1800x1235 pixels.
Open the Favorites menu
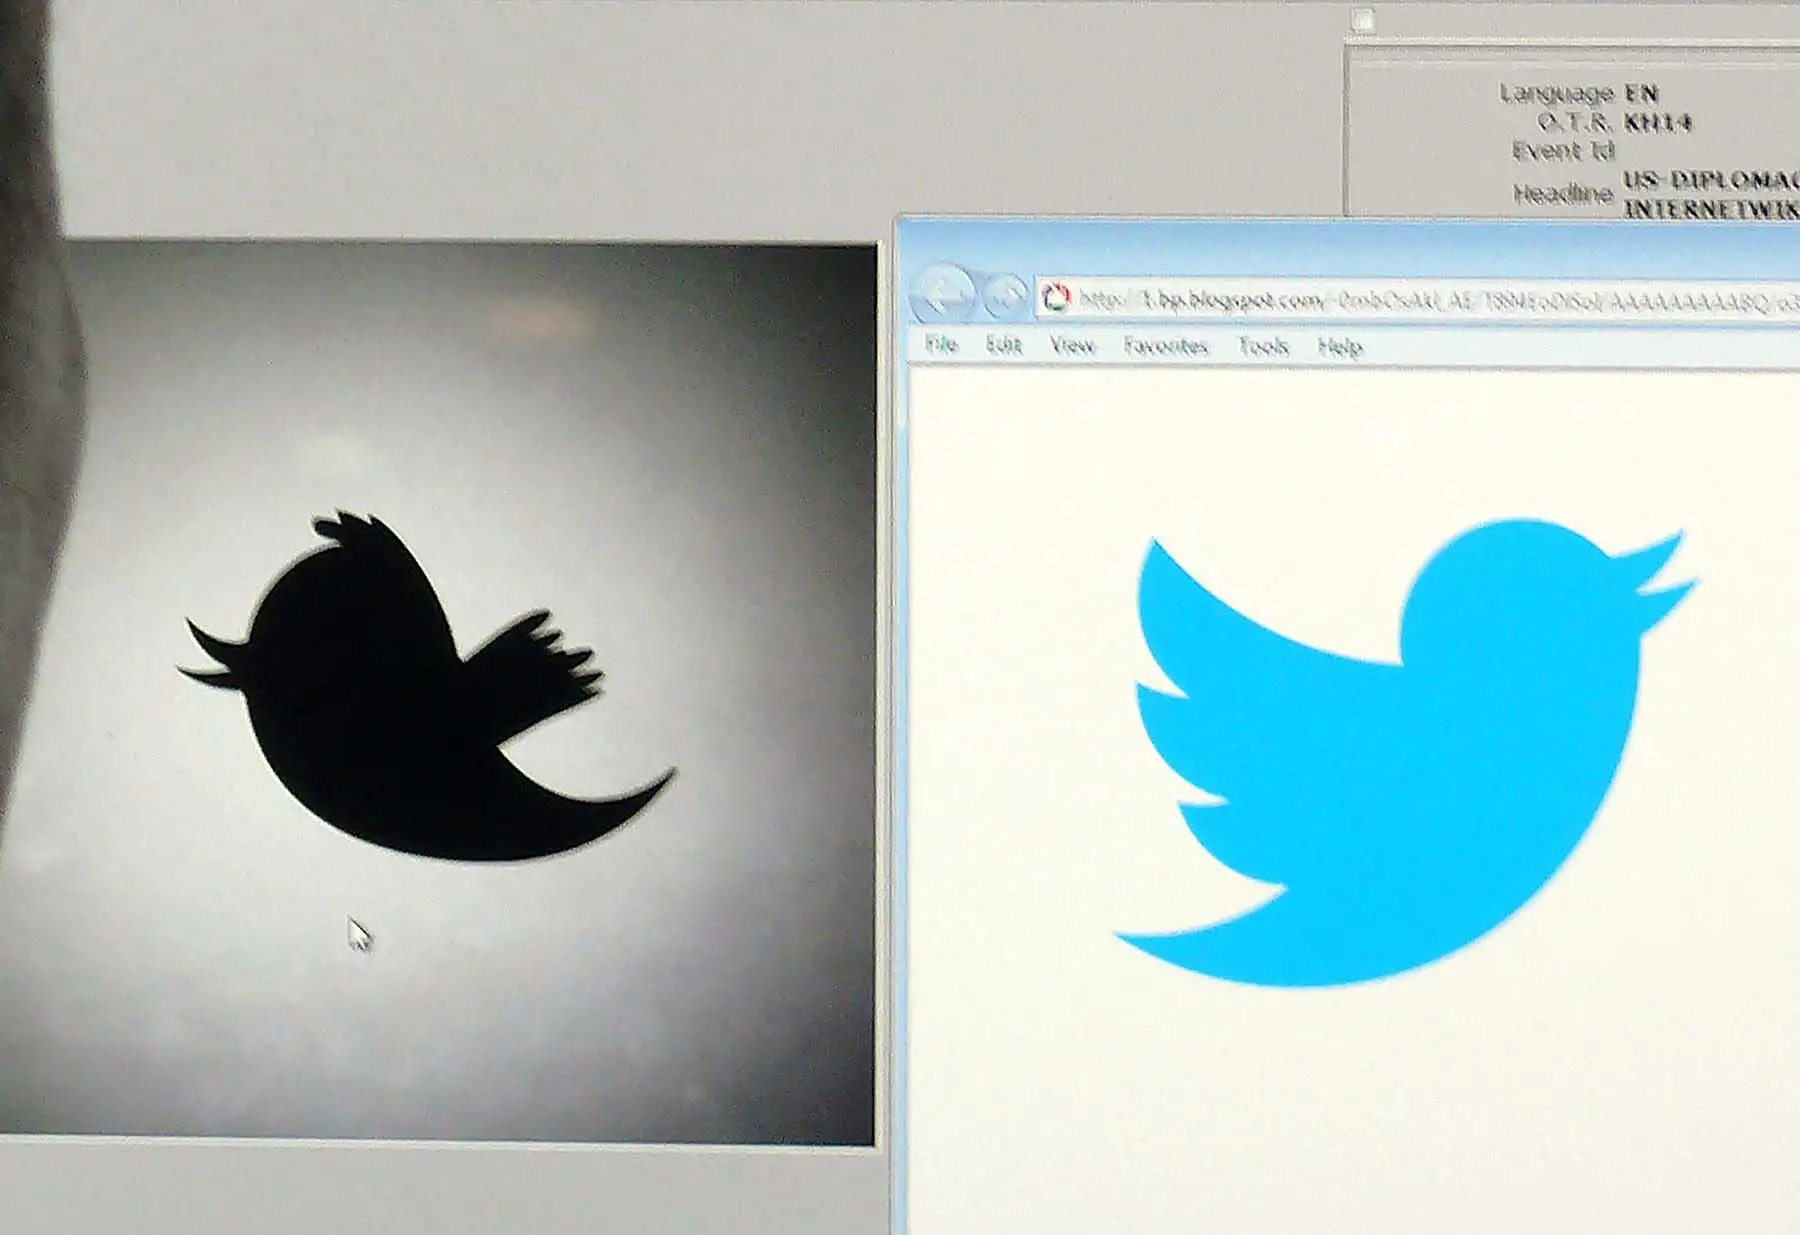(x=1165, y=346)
